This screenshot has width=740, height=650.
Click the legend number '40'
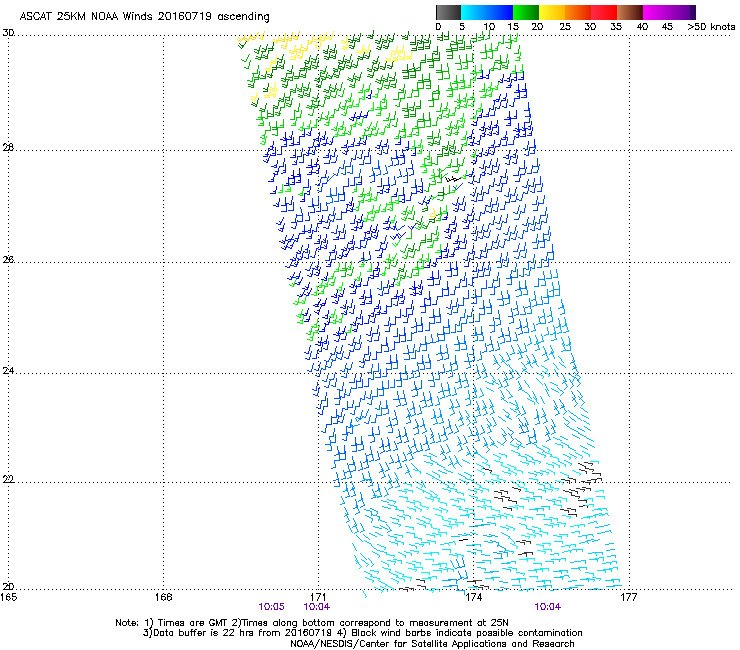[642, 27]
